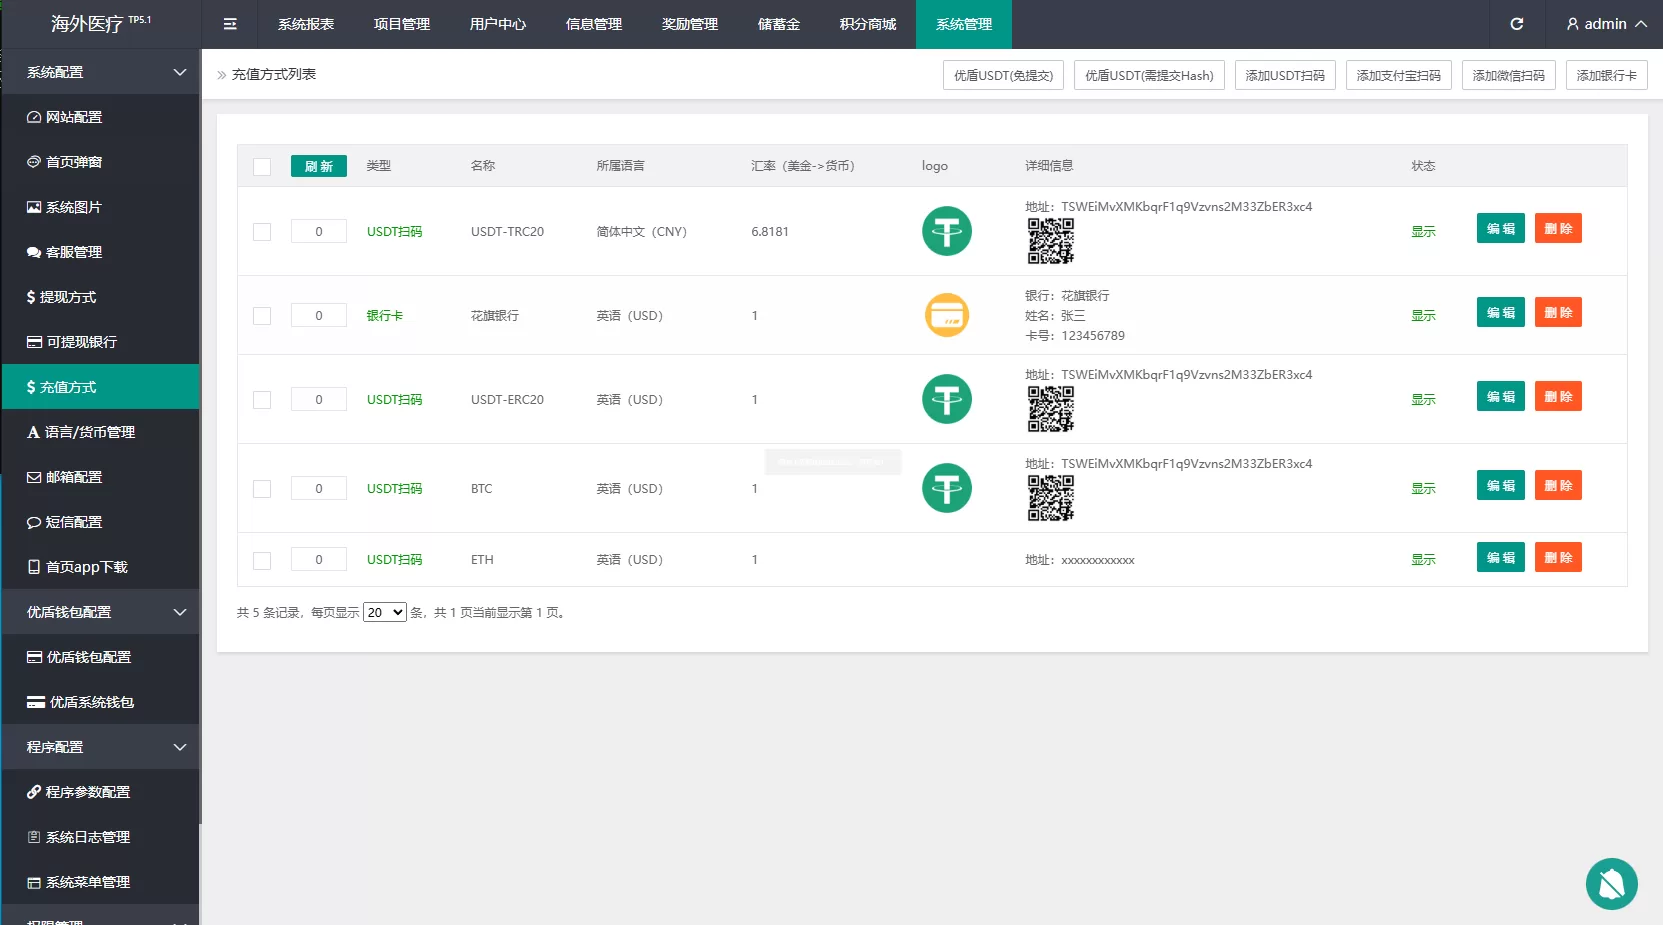Image resolution: width=1663 pixels, height=925 pixels.
Task: Click the bank card logo for 花旗银行
Action: pyautogui.click(x=946, y=315)
